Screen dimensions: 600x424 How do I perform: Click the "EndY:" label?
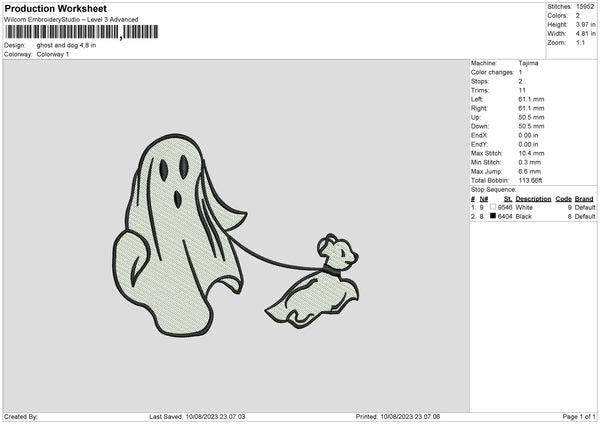pyautogui.click(x=479, y=144)
